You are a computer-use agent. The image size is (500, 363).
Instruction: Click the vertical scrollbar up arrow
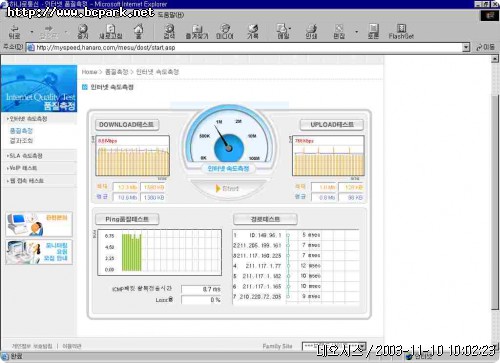tap(495, 59)
